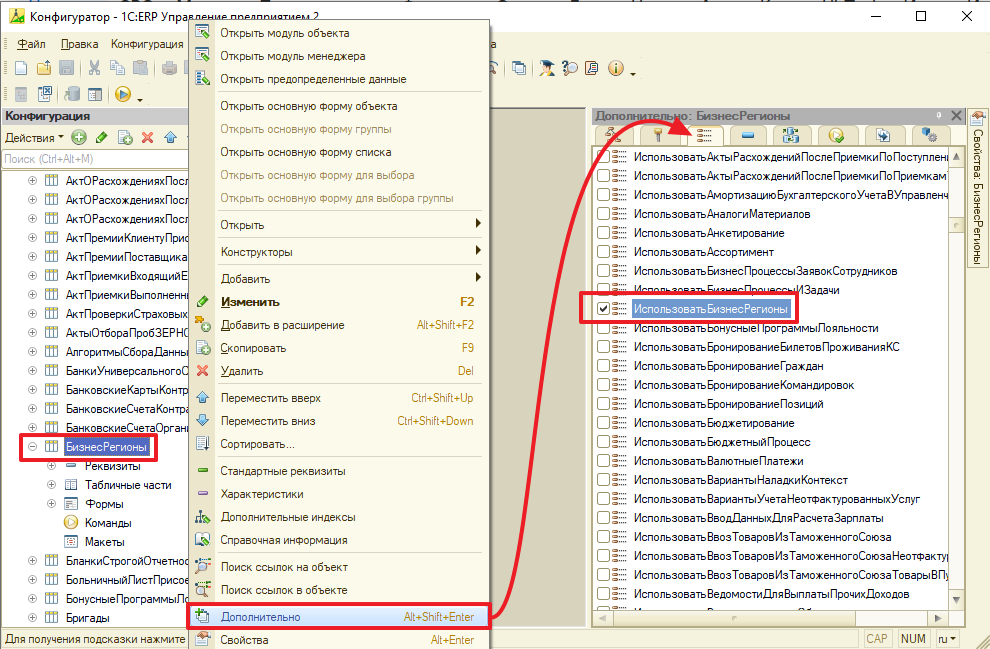Click the green pencil Edit icon
The image size is (990, 649).
point(101,137)
